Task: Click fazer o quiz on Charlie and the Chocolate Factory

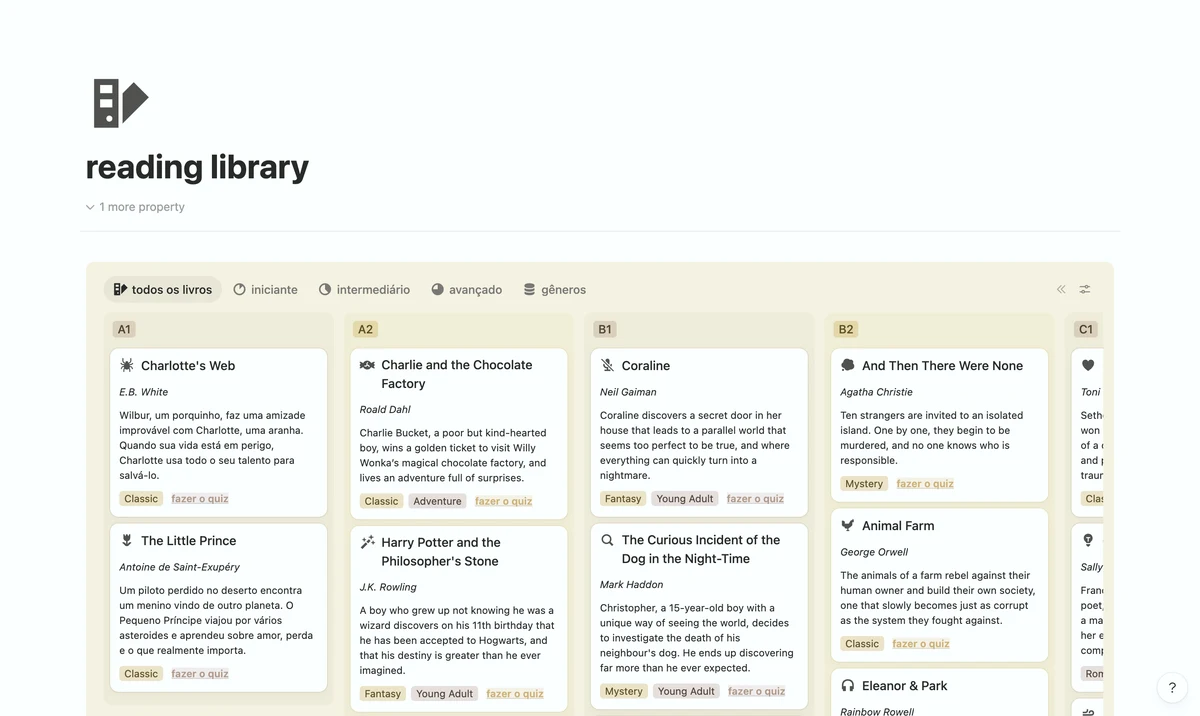Action: point(504,502)
